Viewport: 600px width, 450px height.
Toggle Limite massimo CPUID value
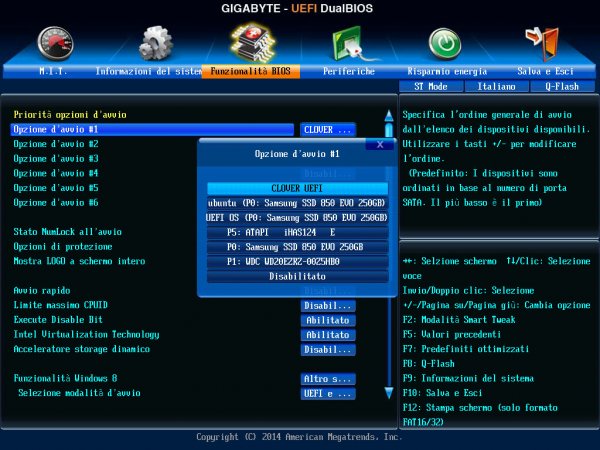coord(328,305)
